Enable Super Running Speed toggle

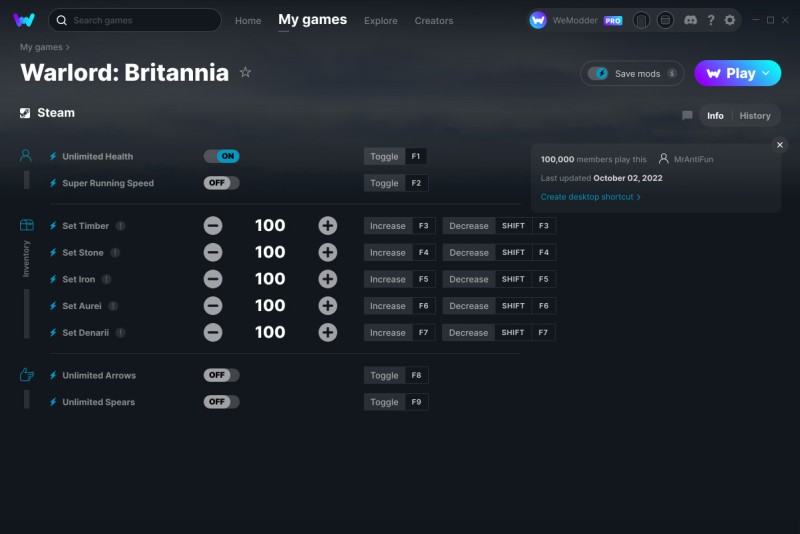(x=221, y=183)
